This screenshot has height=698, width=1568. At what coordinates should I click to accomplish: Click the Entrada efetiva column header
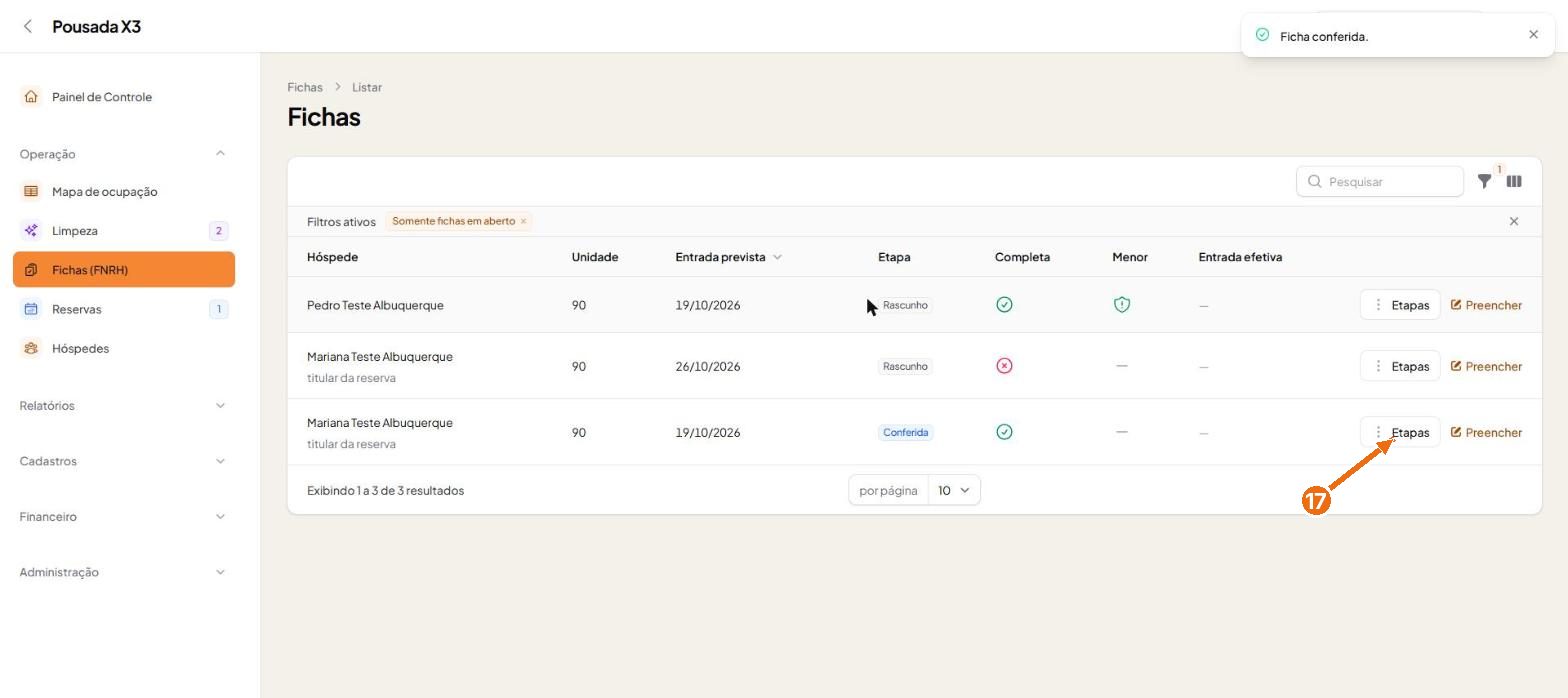point(1240,257)
